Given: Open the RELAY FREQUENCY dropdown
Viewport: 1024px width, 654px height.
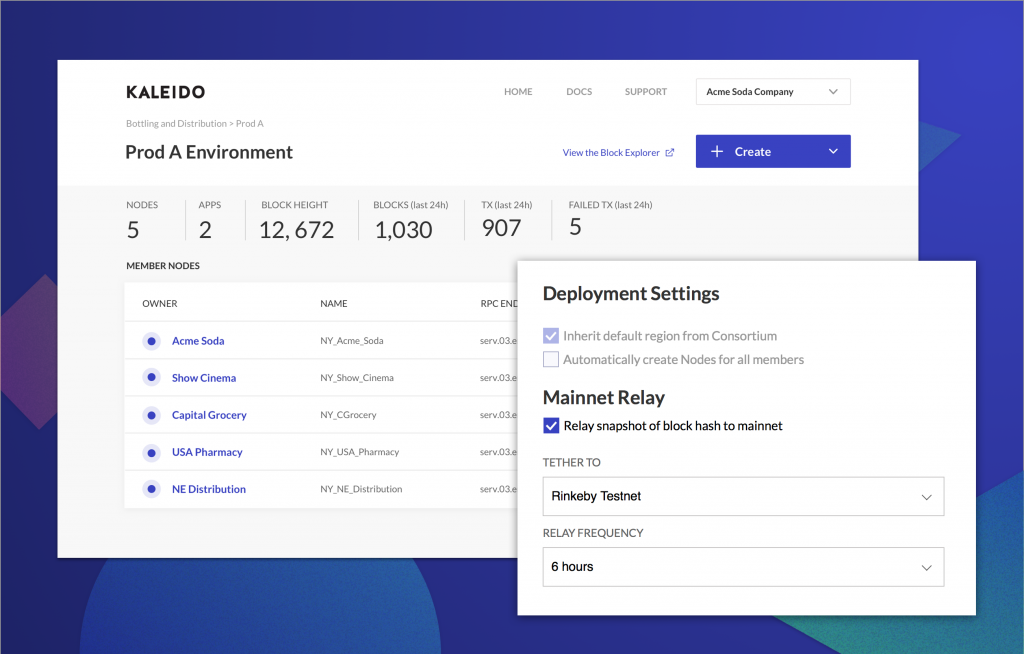Looking at the screenshot, I should pos(743,566).
